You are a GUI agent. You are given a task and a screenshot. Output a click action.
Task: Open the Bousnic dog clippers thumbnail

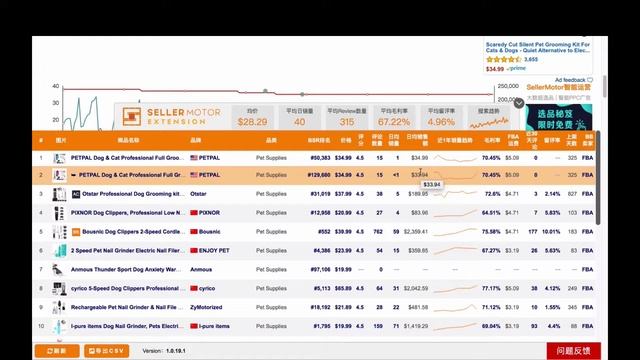(59, 232)
